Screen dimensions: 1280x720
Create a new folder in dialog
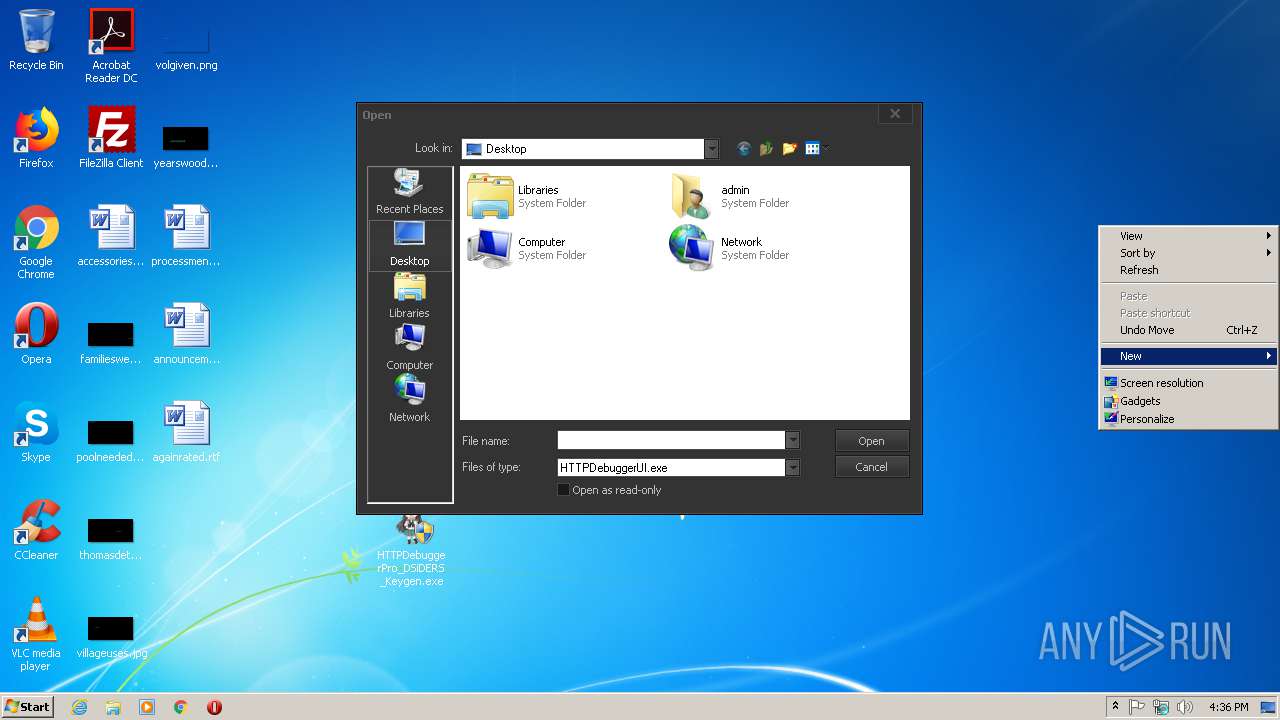789,149
